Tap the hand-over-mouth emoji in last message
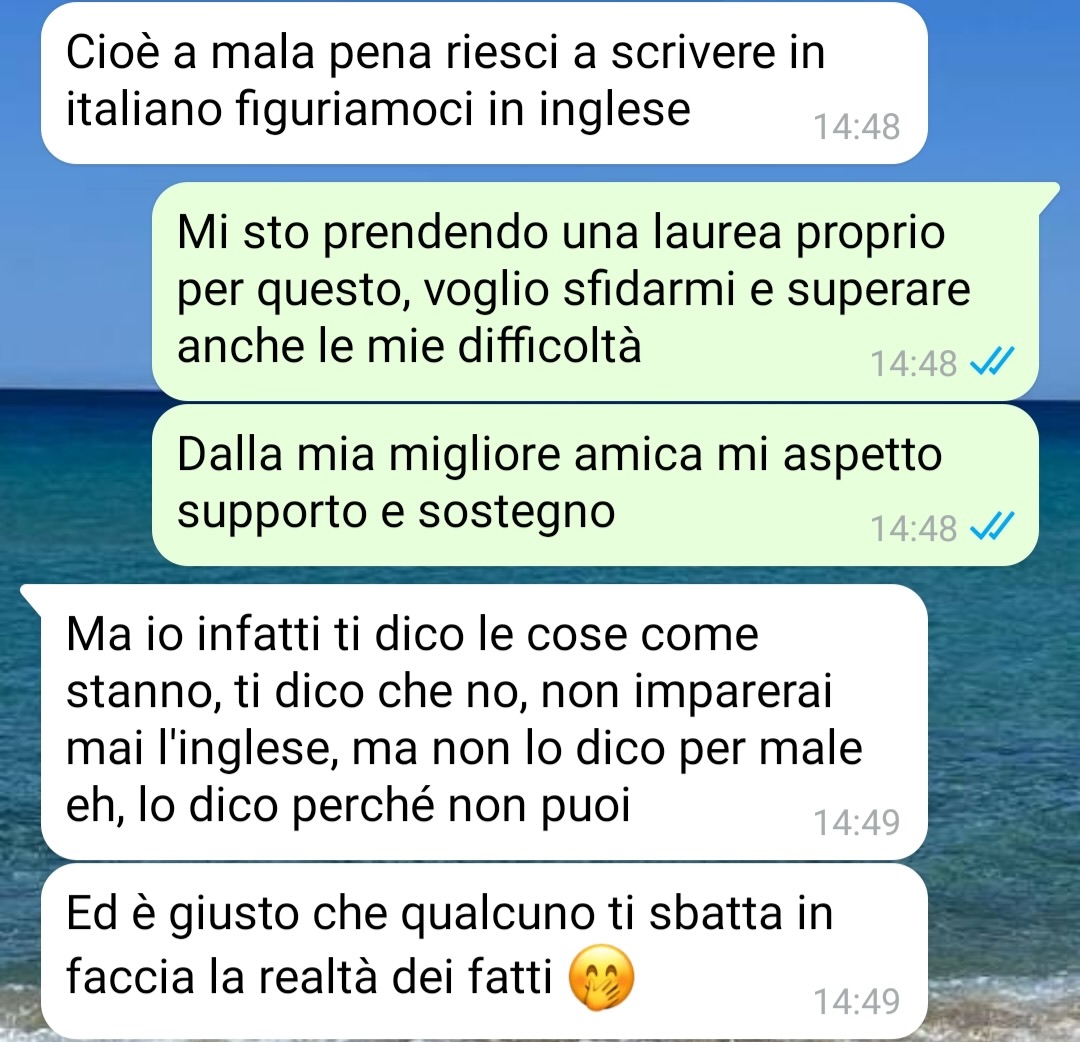Image resolution: width=1080 pixels, height=1042 pixels. pos(601,977)
